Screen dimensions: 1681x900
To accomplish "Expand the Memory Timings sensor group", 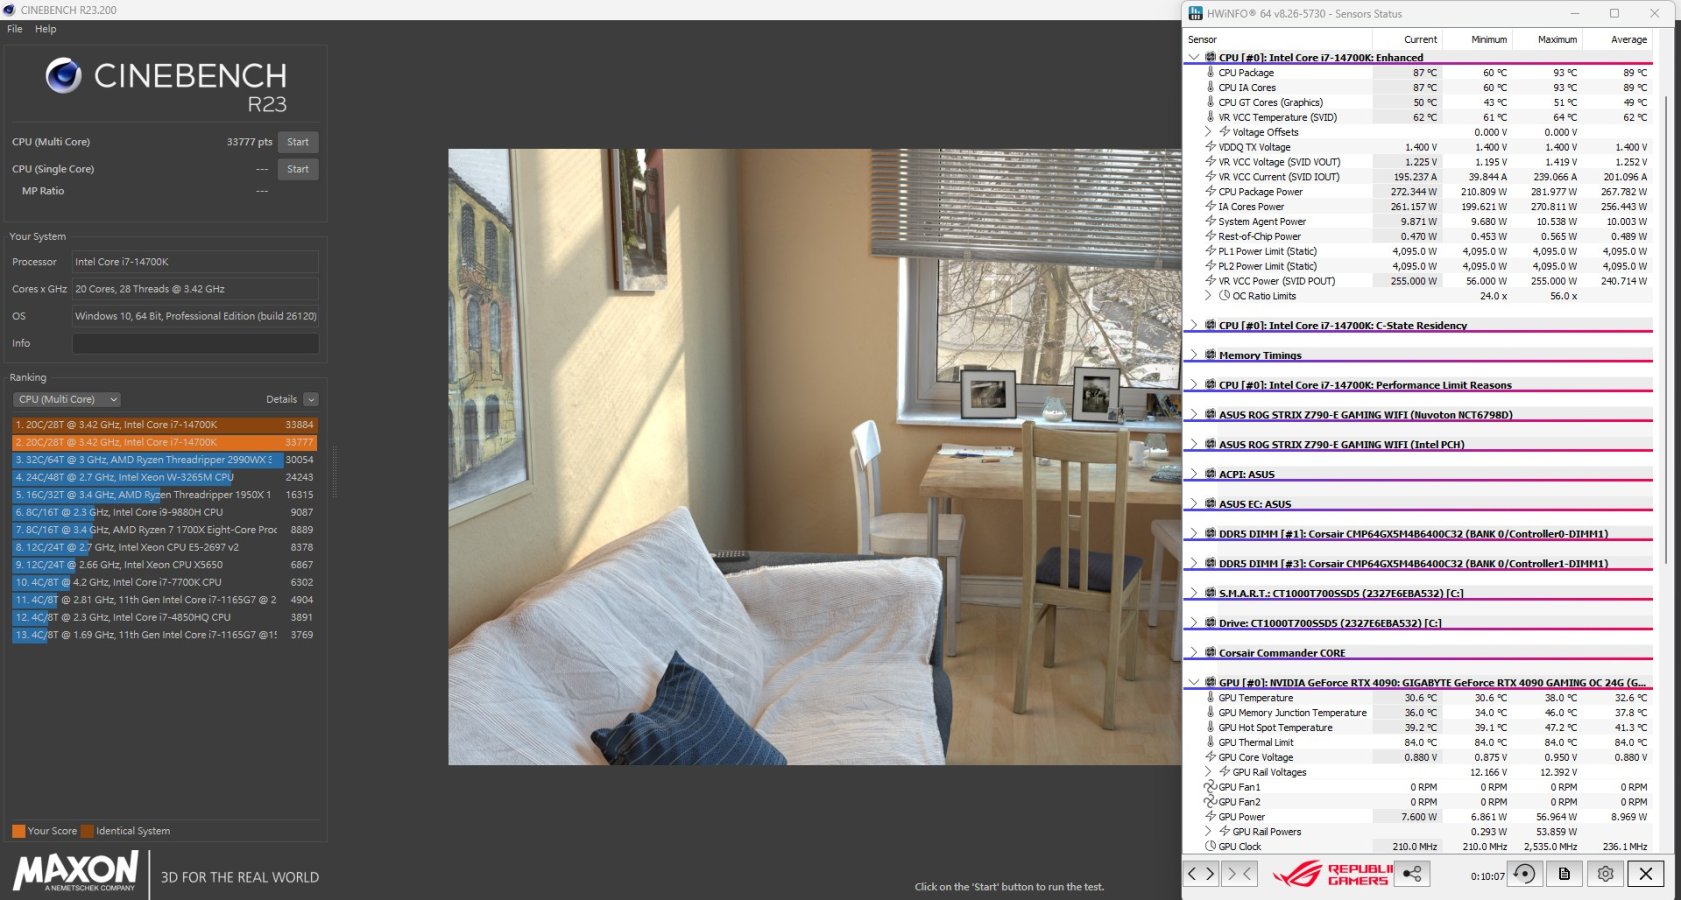I will 1193,355.
